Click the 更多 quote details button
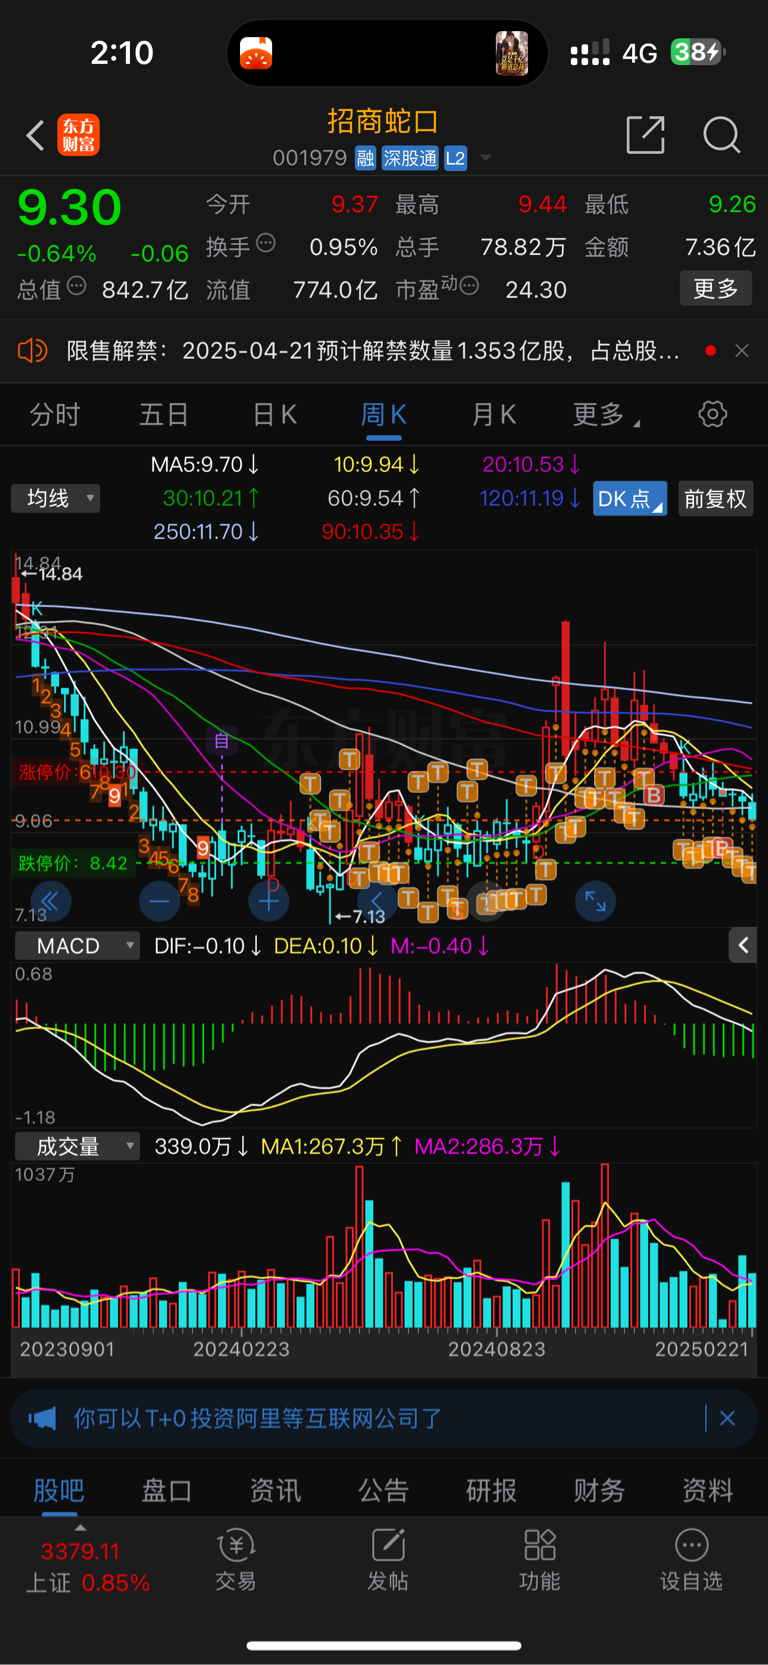This screenshot has width=768, height=1665. 716,288
